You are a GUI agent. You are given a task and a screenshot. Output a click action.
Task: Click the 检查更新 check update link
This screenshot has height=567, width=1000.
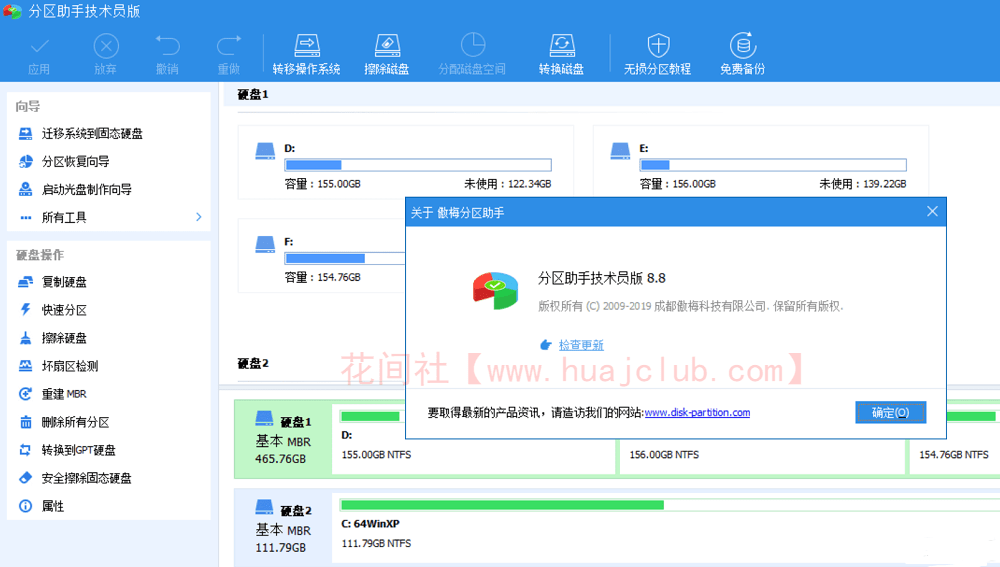581,345
